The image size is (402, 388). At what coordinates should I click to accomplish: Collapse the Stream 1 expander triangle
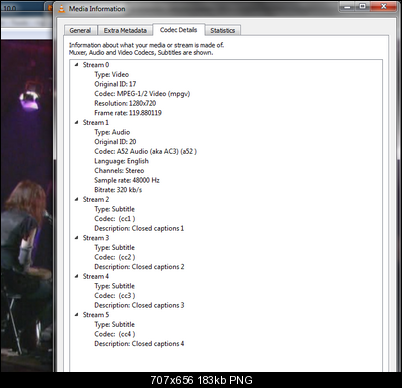click(x=76, y=122)
